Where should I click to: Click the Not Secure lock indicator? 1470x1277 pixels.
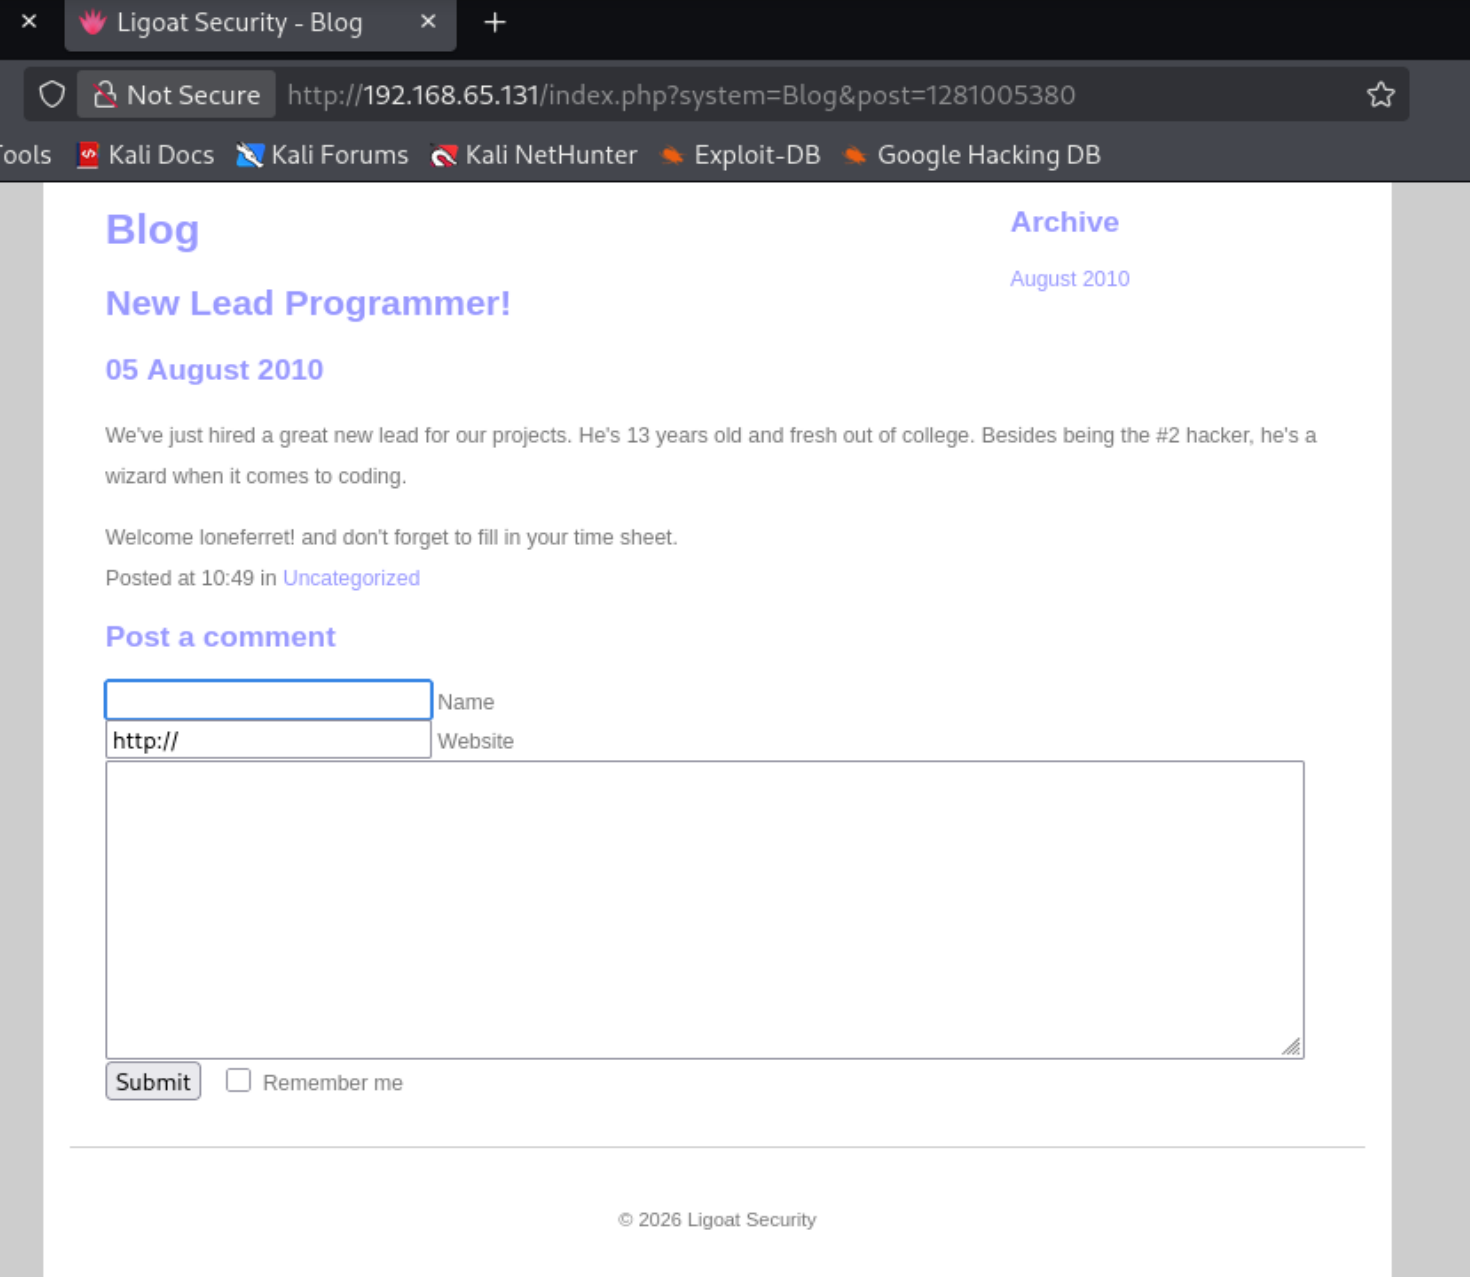177,95
